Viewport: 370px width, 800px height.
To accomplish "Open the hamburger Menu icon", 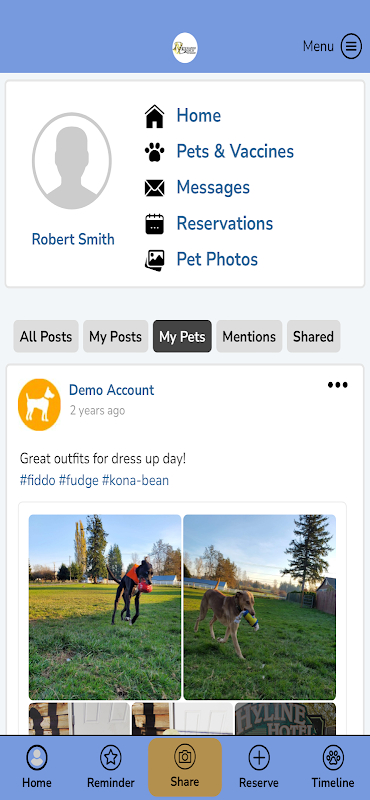I will [x=351, y=46].
